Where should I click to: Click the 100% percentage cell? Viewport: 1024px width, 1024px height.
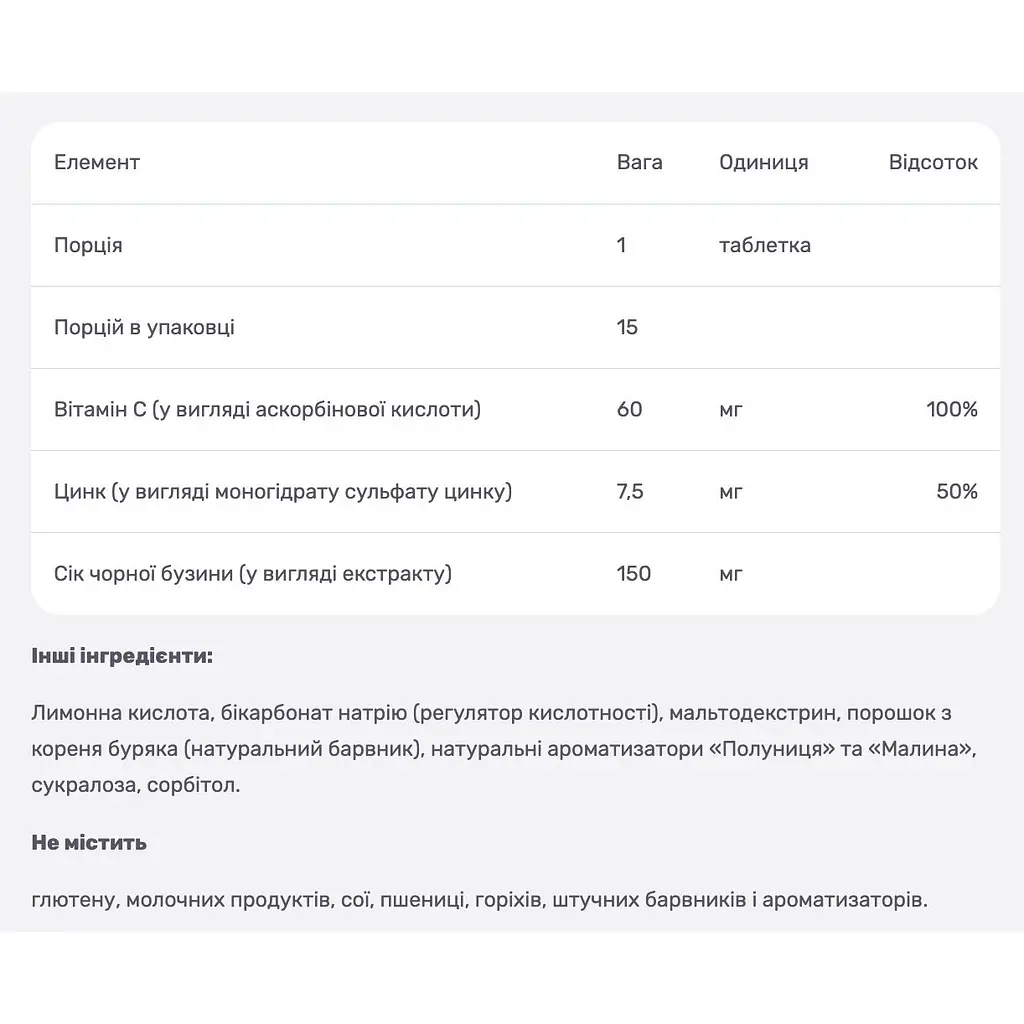[952, 409]
